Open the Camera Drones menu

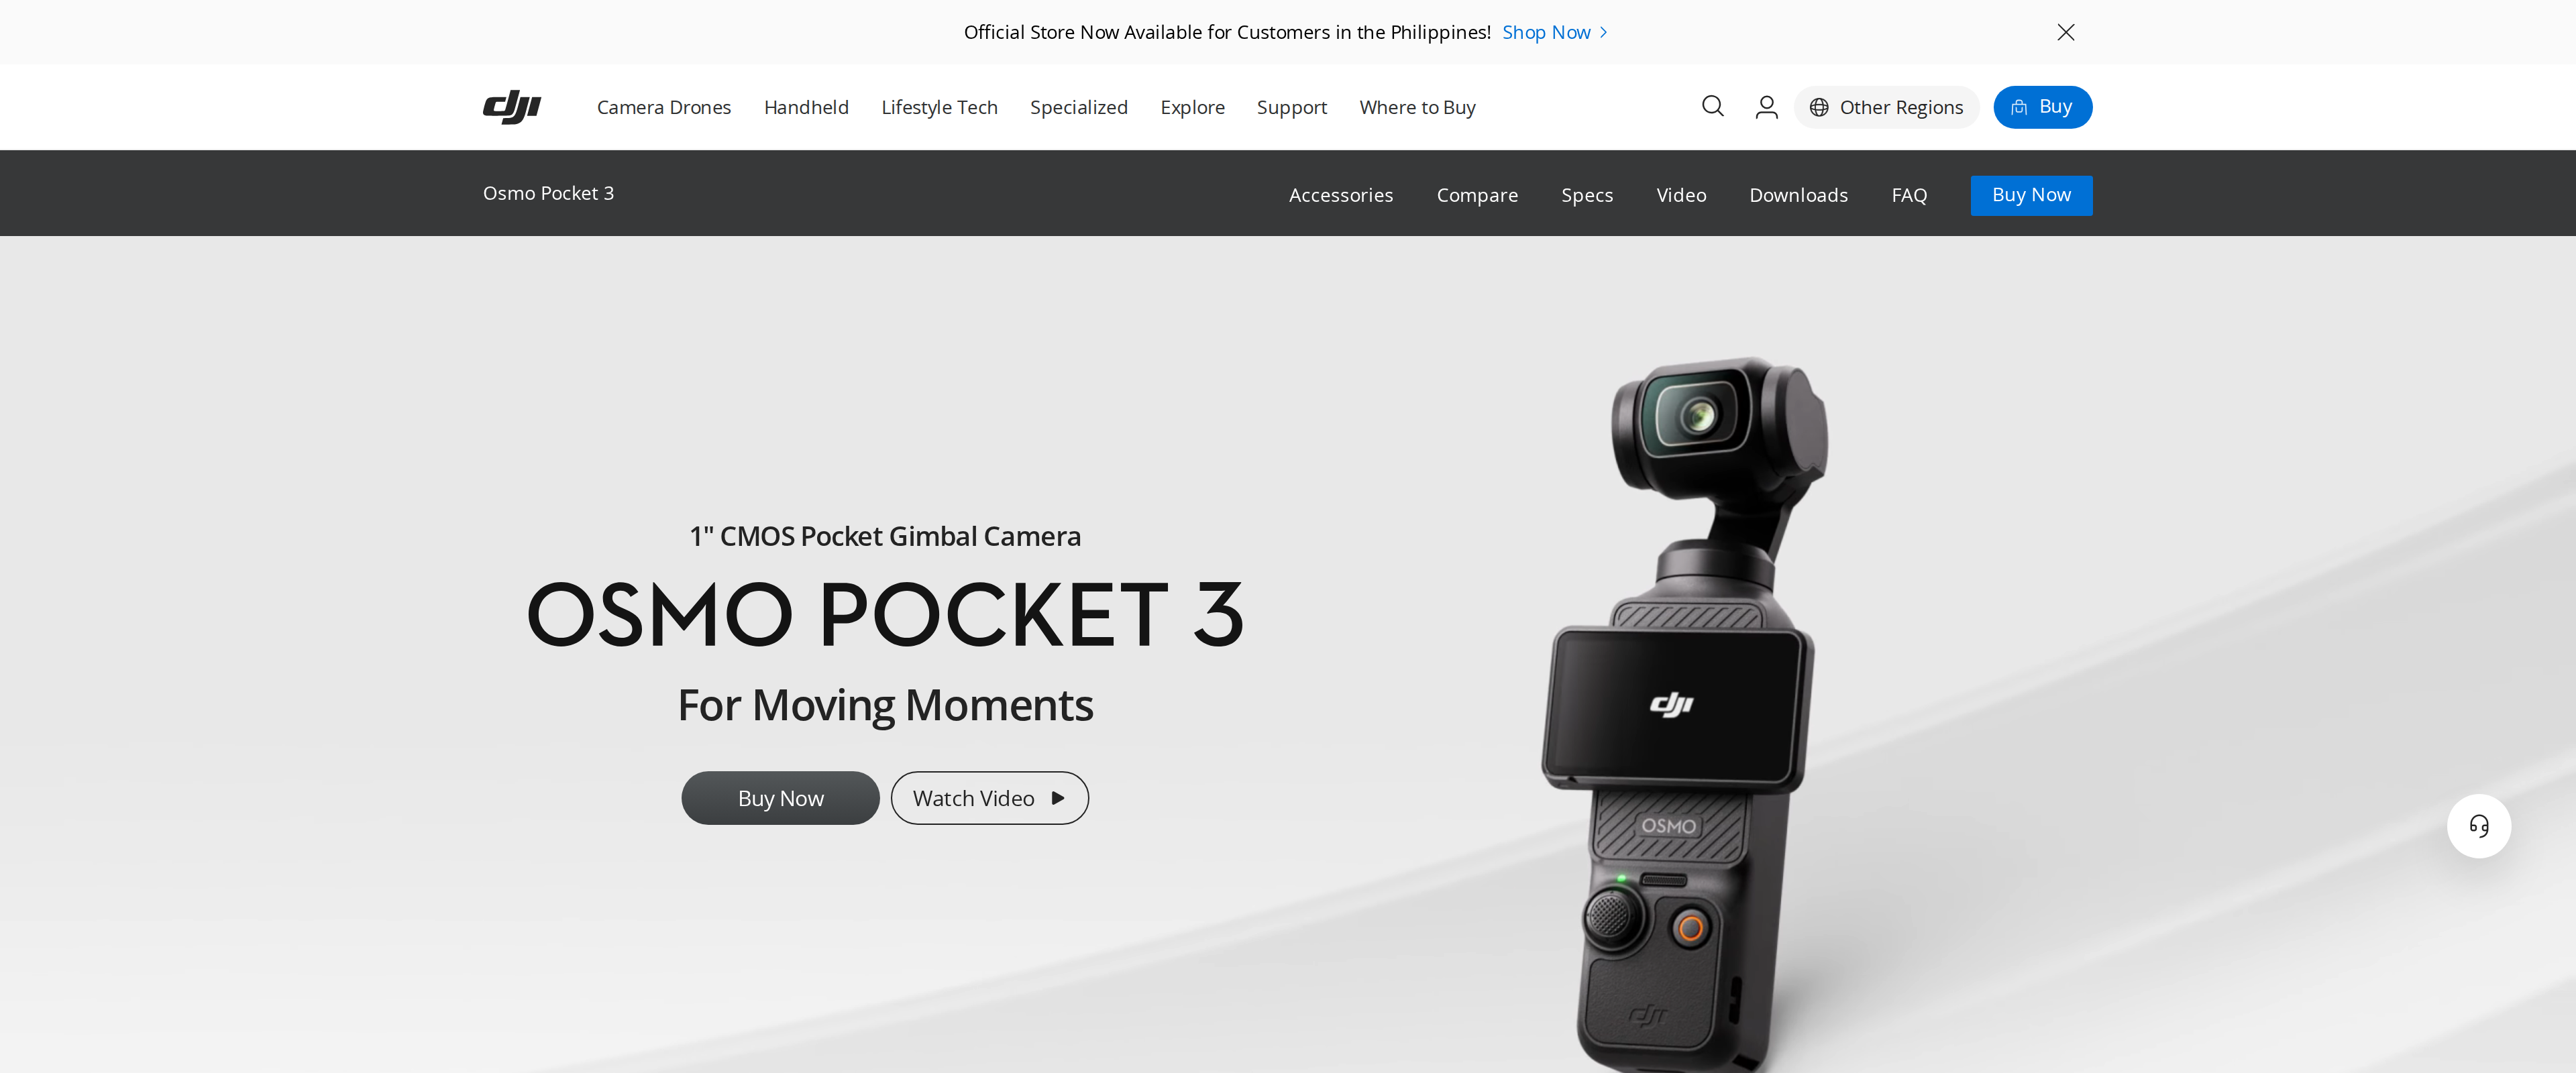tap(664, 107)
